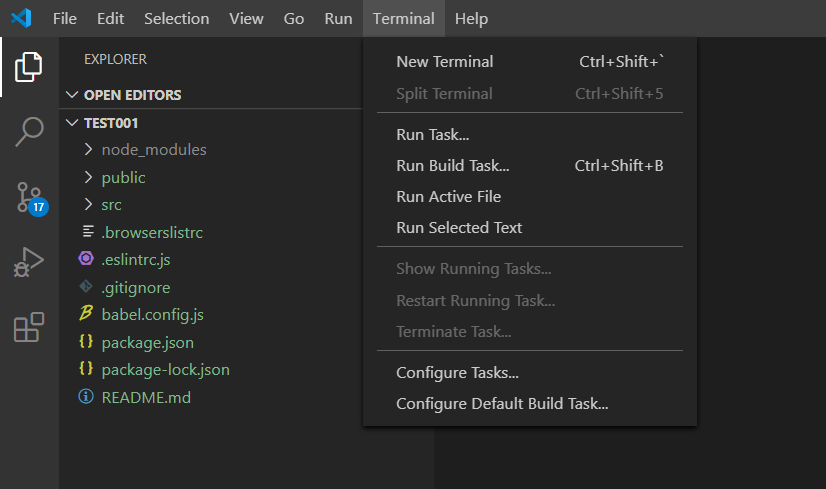The image size is (826, 489).
Task: Open babel.config.js in the explorer
Action: click(x=152, y=314)
